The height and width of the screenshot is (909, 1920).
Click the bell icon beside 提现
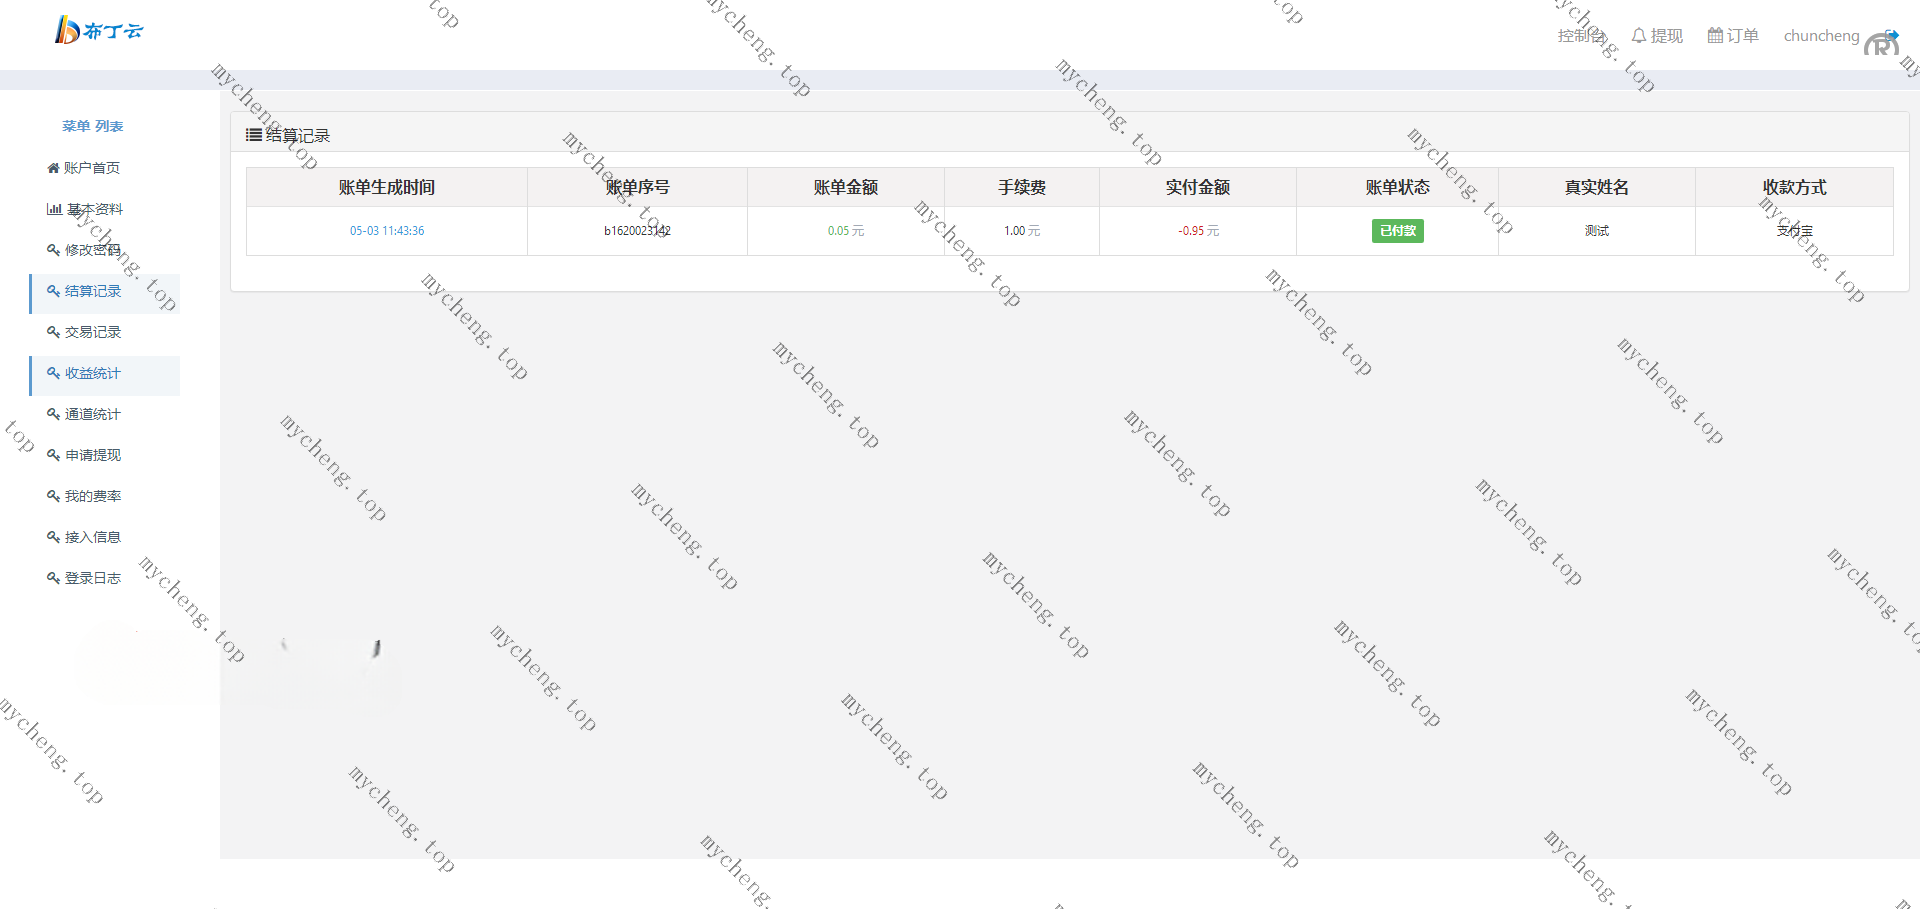coord(1638,36)
